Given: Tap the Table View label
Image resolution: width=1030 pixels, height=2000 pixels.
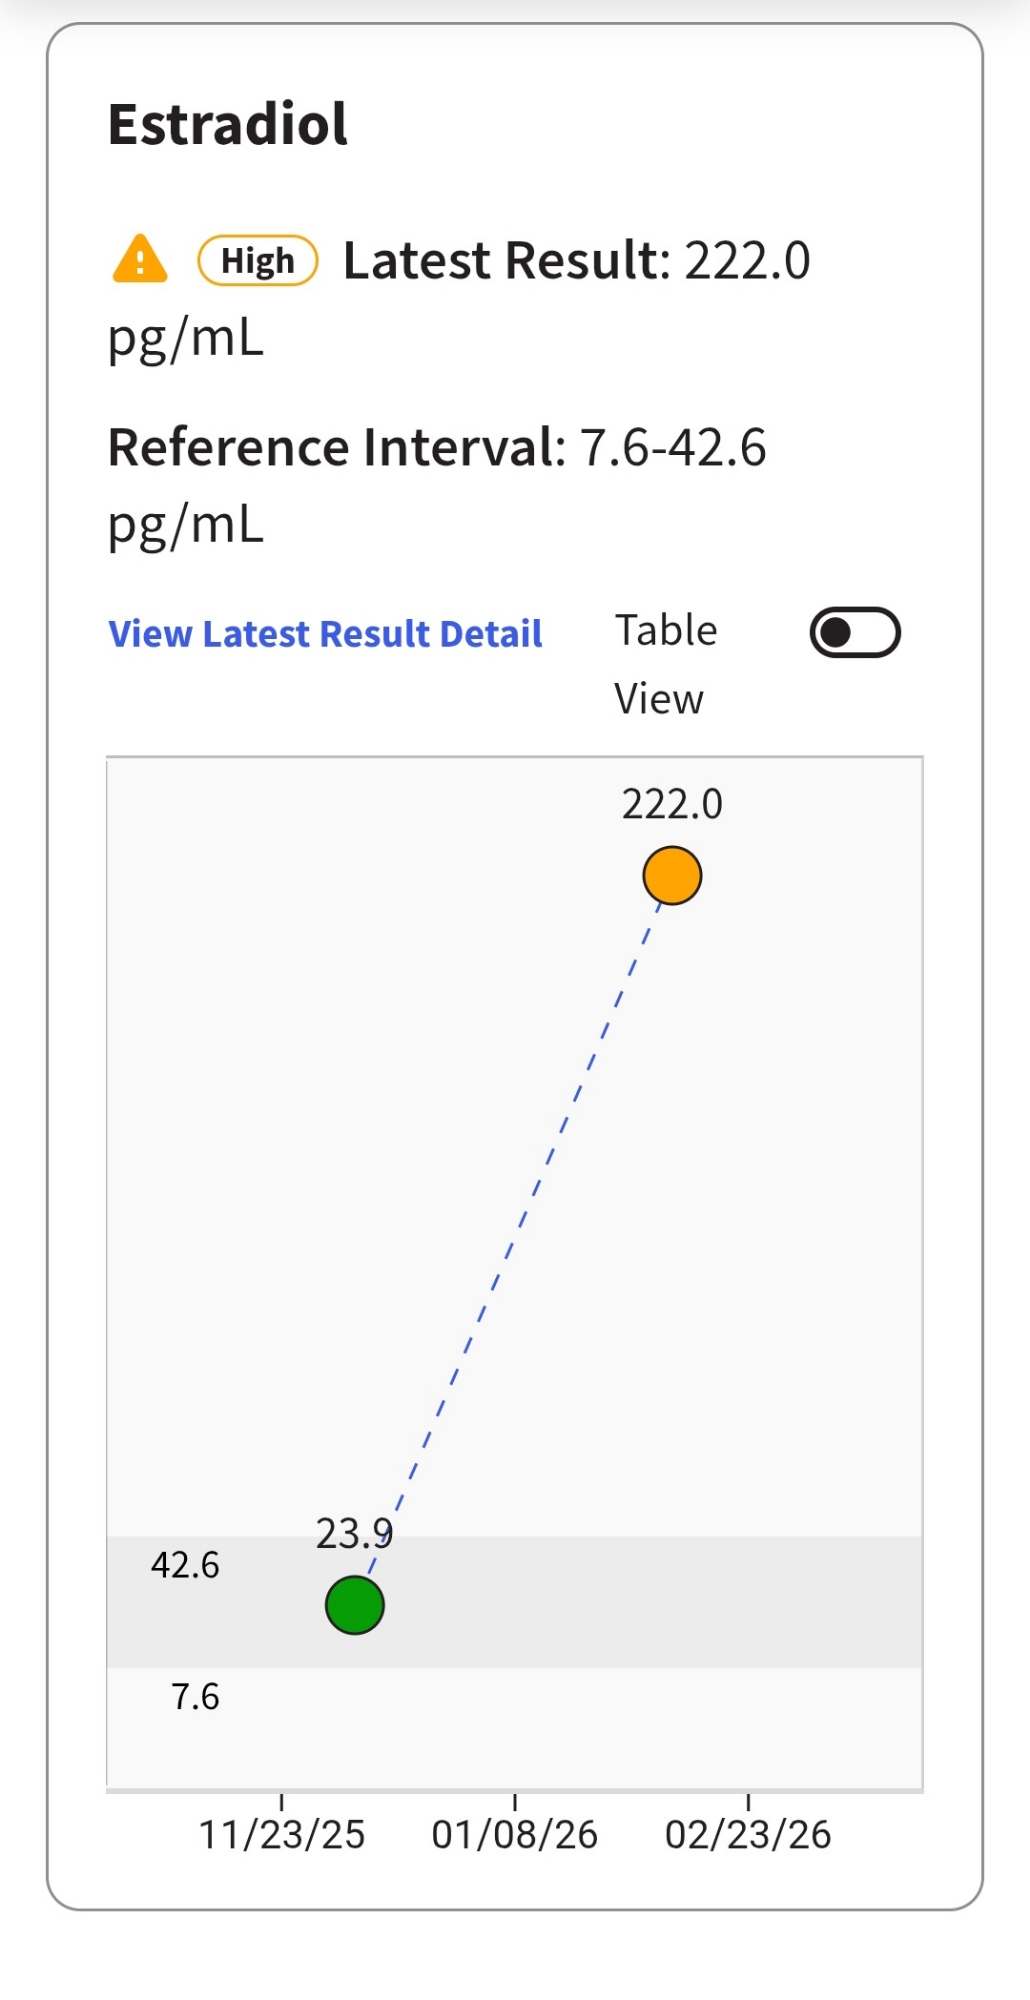Looking at the screenshot, I should click(665, 664).
